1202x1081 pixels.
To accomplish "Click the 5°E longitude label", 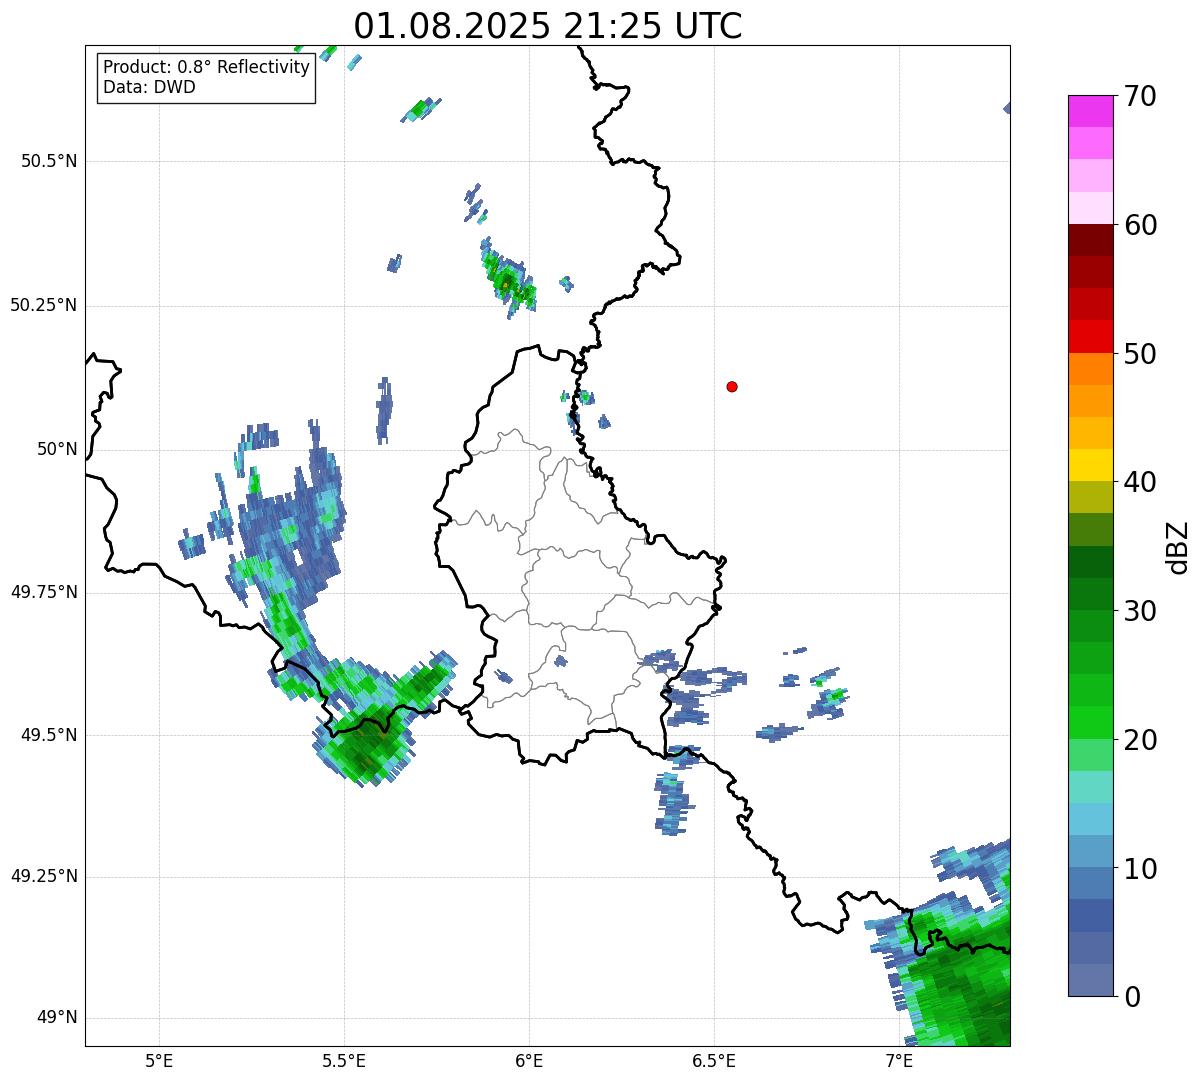I will (x=159, y=1062).
